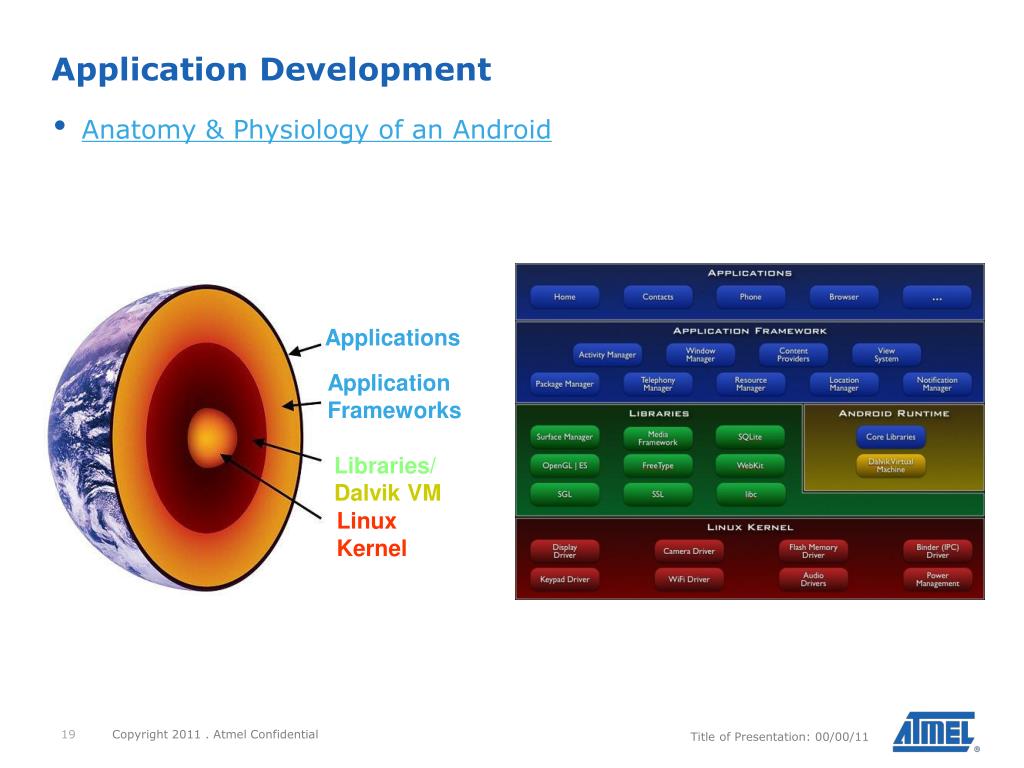Select the Power Management box

(937, 579)
